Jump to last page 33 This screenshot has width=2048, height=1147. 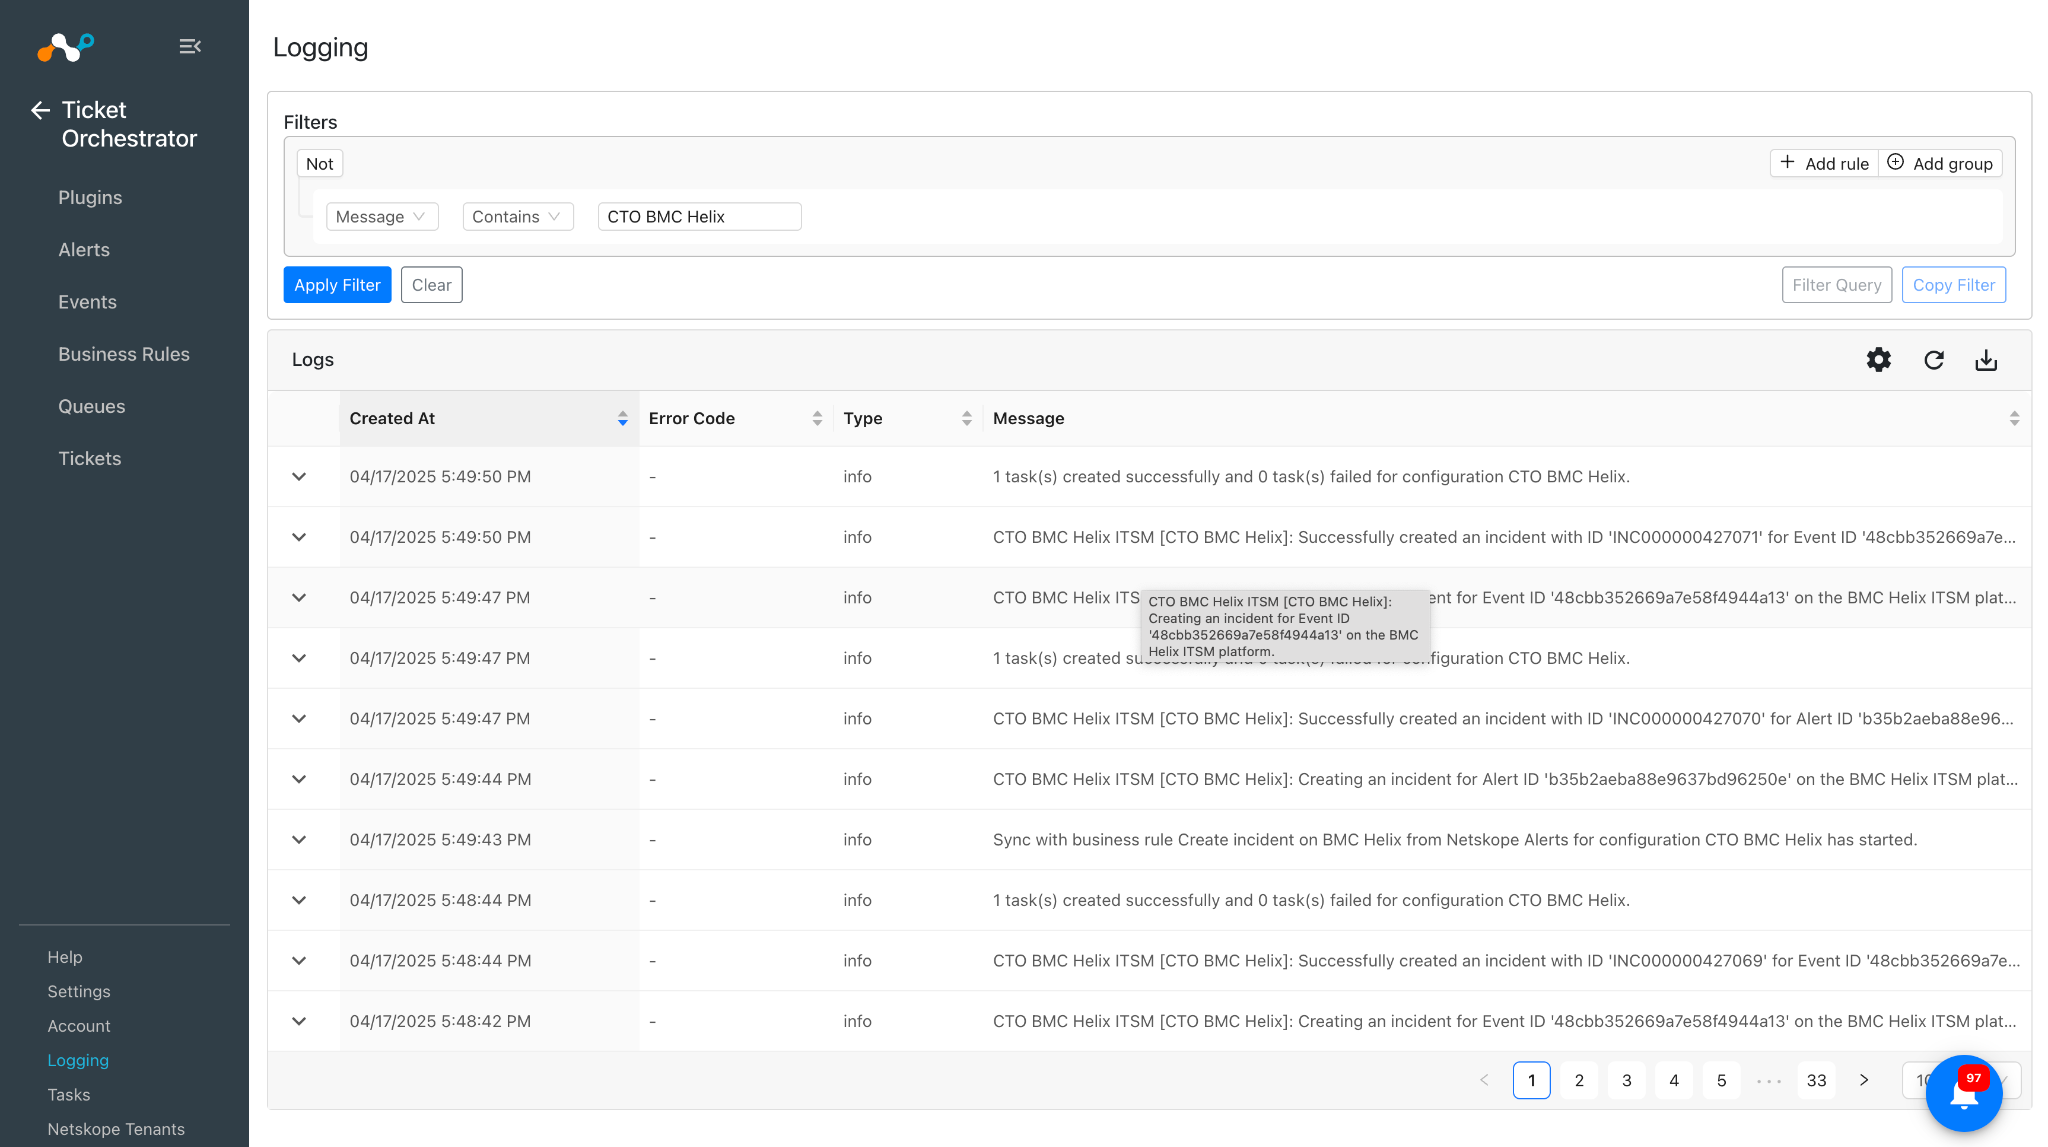pyautogui.click(x=1817, y=1080)
